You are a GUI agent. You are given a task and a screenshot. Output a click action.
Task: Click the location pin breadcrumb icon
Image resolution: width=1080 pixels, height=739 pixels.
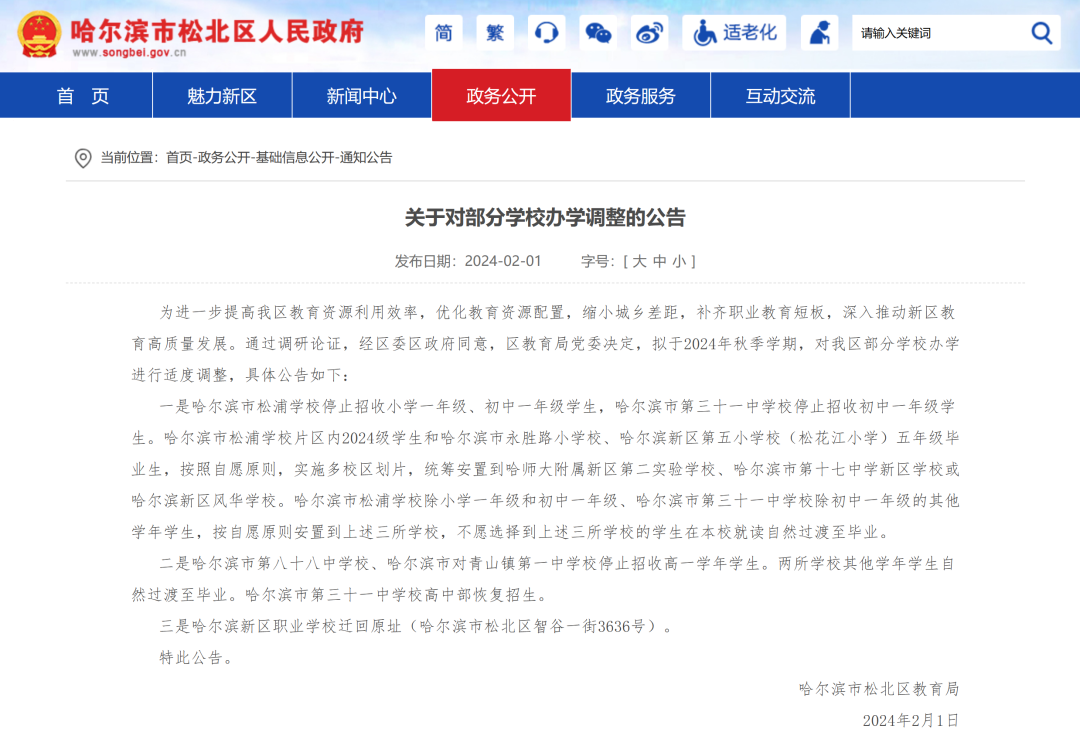pyautogui.click(x=83, y=158)
